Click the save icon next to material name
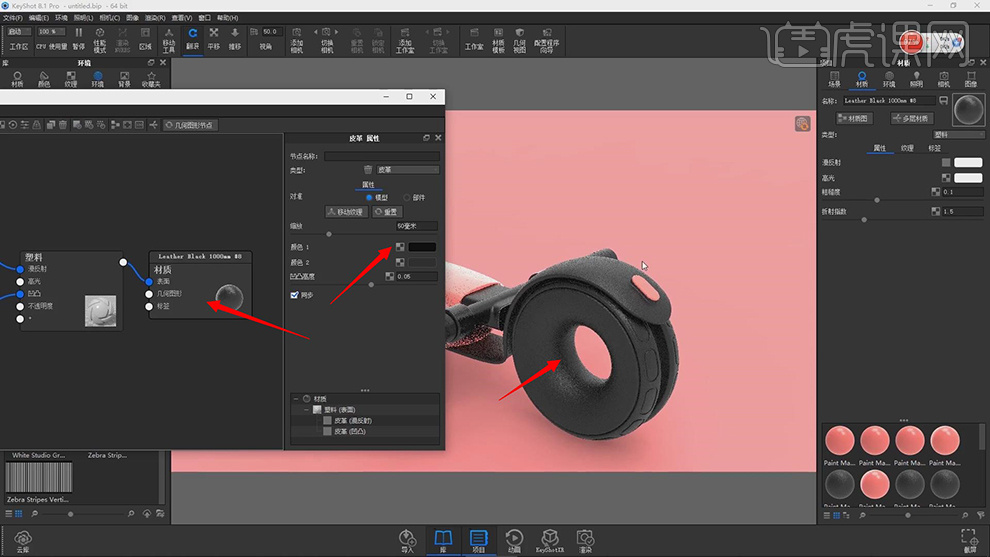The height and width of the screenshot is (557, 990). (943, 101)
